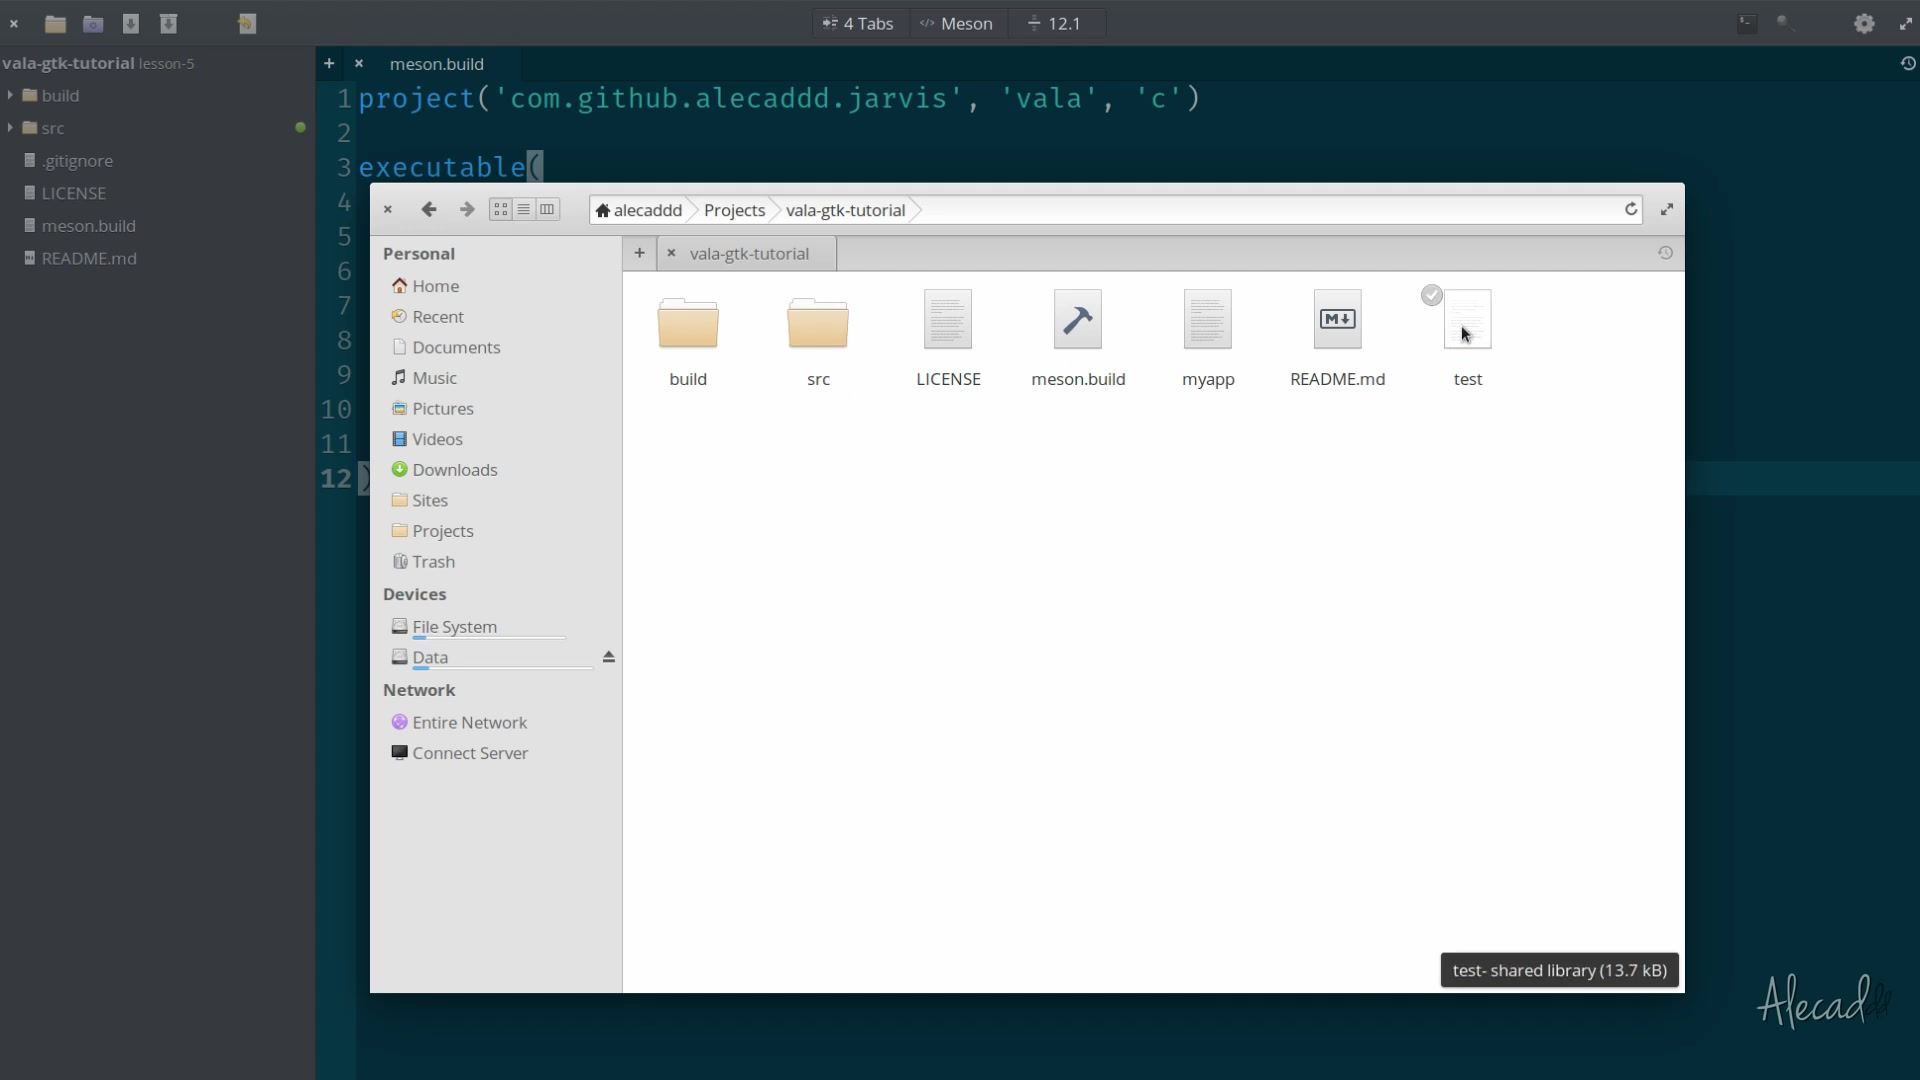Click the vala-gtk-tutorial breadcrumb
This screenshot has width=1920, height=1080.
pyautogui.click(x=845, y=210)
